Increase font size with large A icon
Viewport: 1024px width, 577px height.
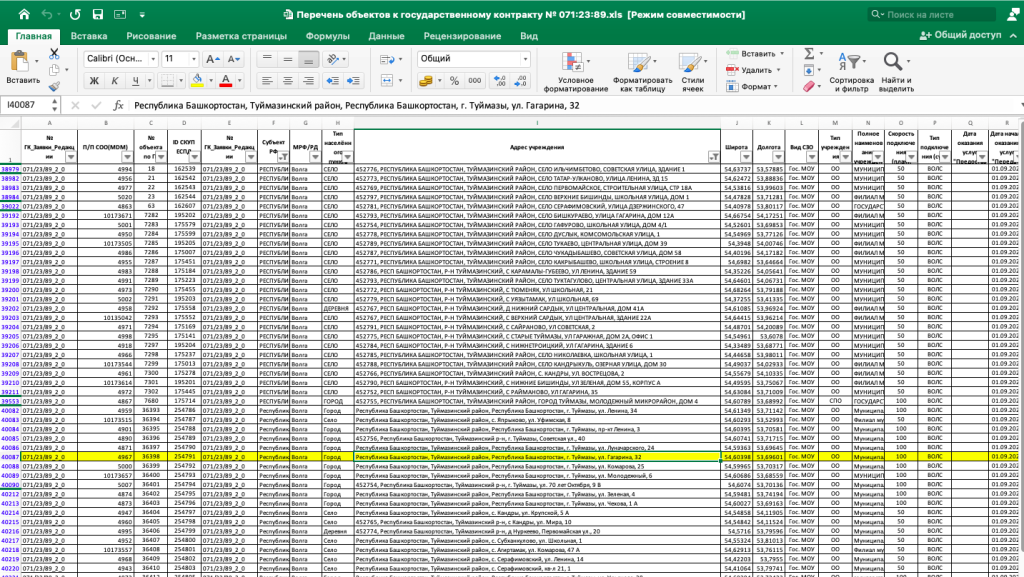[213, 59]
